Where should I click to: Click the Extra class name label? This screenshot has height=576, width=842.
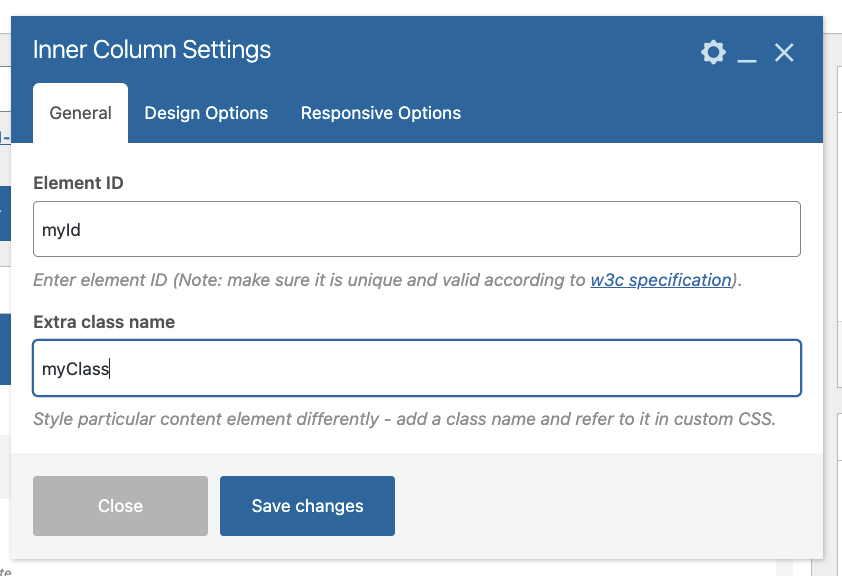(x=104, y=322)
